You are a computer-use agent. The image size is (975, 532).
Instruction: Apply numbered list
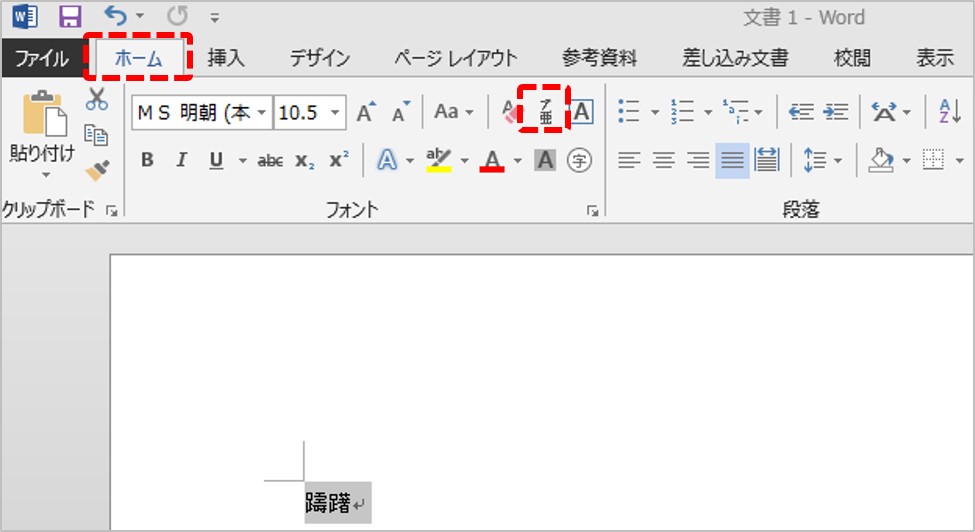click(682, 112)
